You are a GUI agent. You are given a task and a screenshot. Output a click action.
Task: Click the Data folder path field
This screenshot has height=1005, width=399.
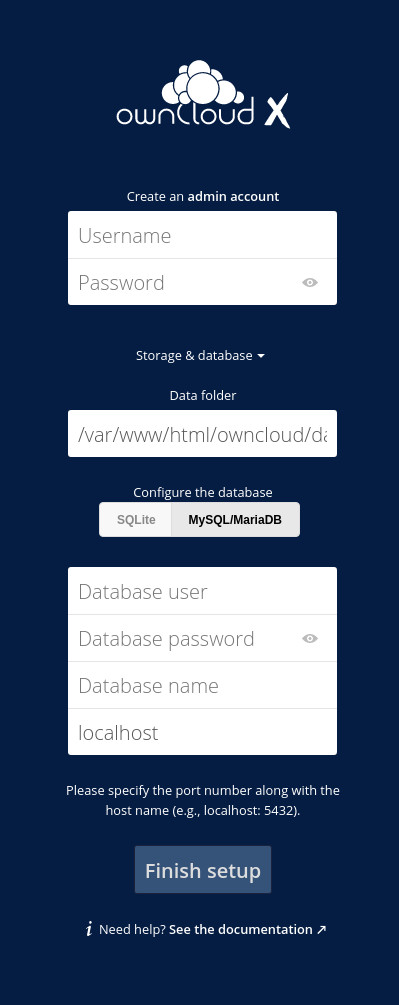point(202,434)
